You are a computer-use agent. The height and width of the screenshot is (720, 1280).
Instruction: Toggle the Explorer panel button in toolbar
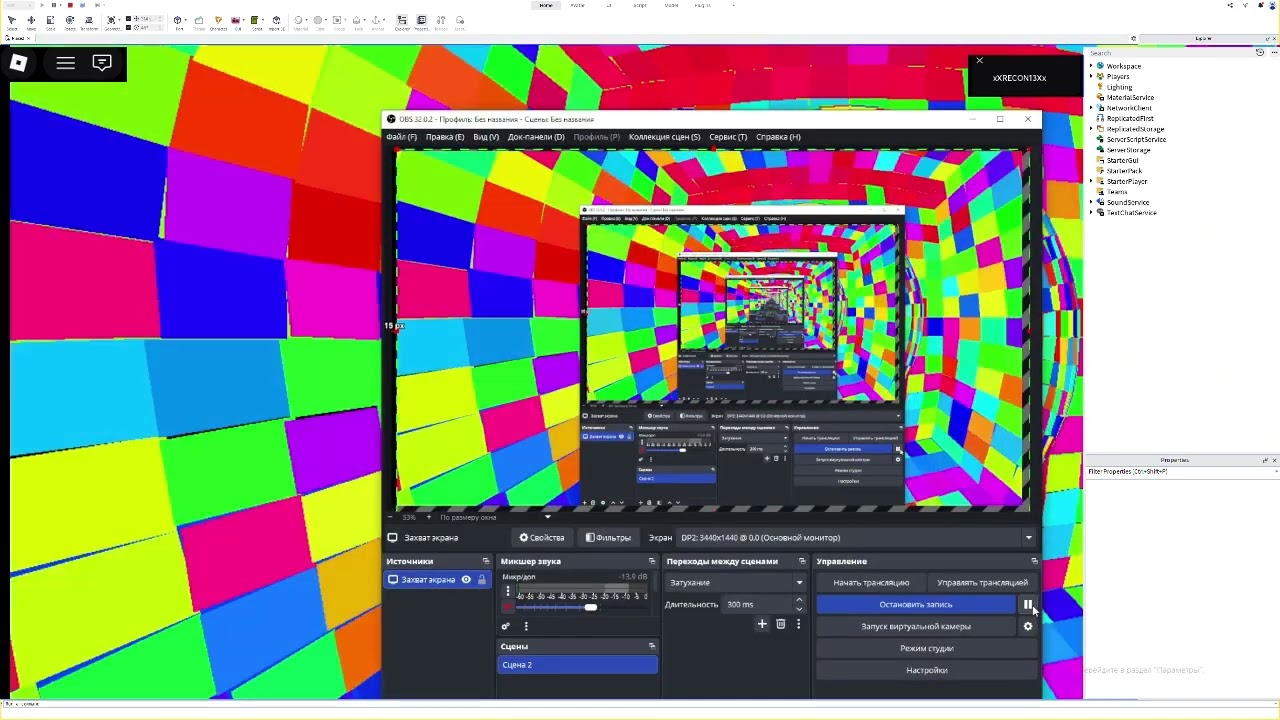pyautogui.click(x=402, y=21)
